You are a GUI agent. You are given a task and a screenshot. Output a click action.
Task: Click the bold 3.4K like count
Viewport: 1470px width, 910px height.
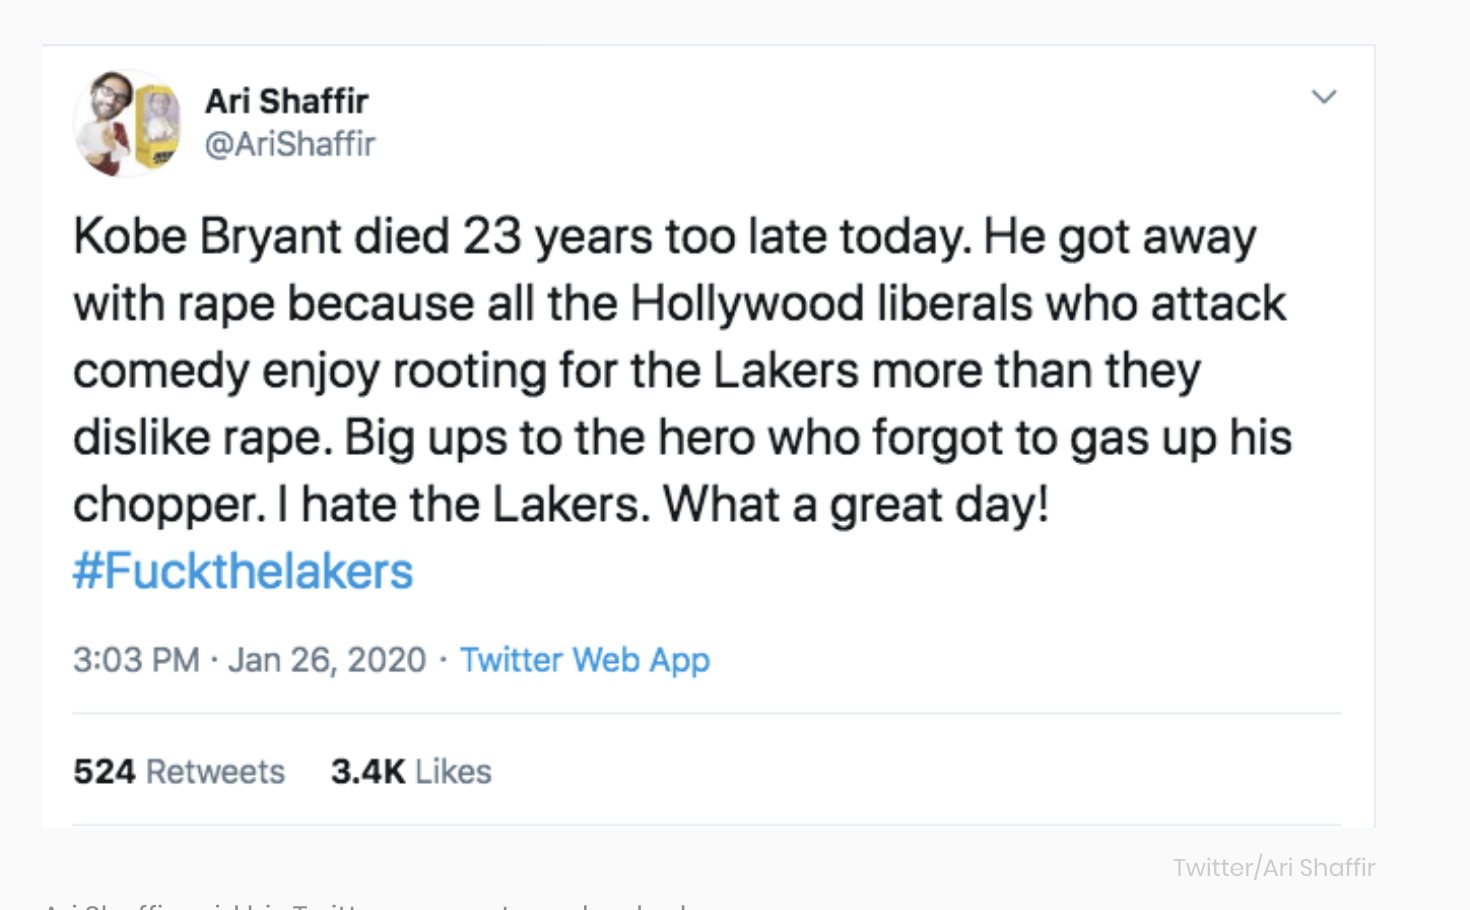(x=367, y=771)
